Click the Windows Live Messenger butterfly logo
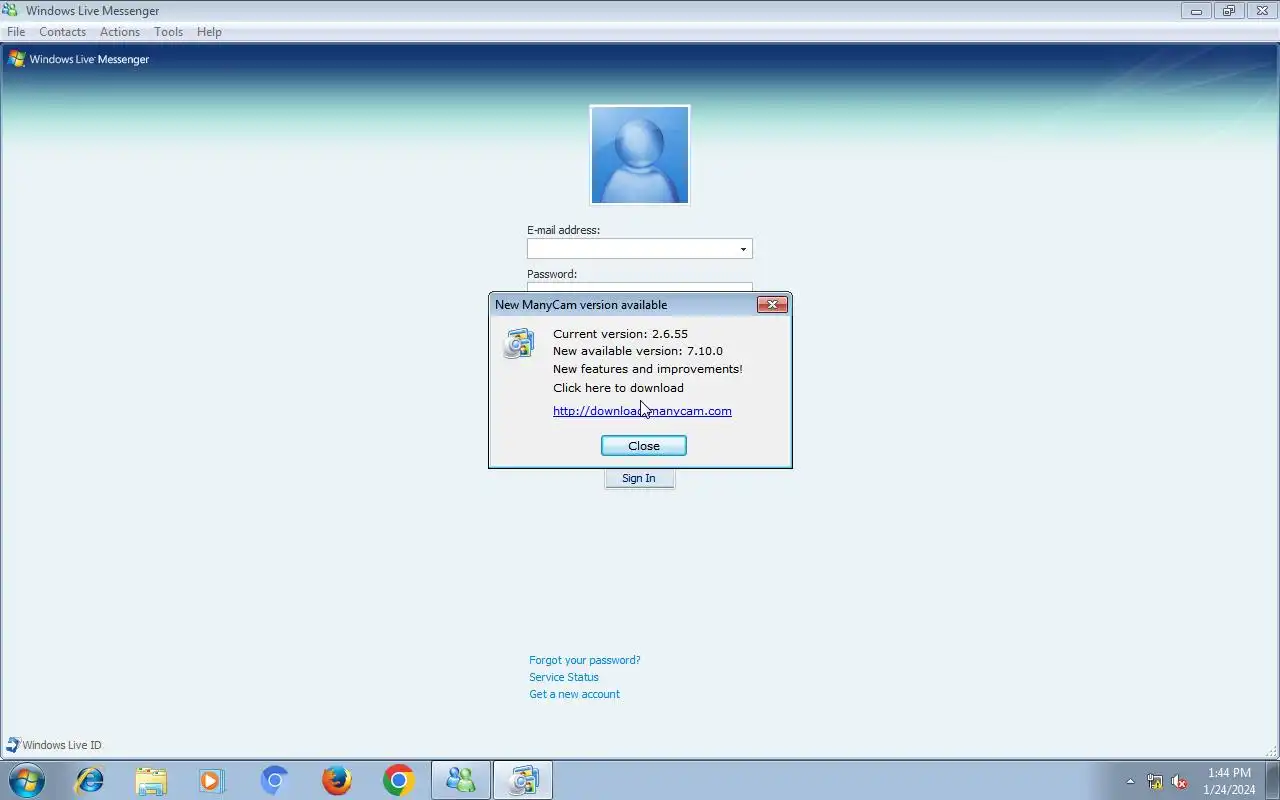 [16, 59]
